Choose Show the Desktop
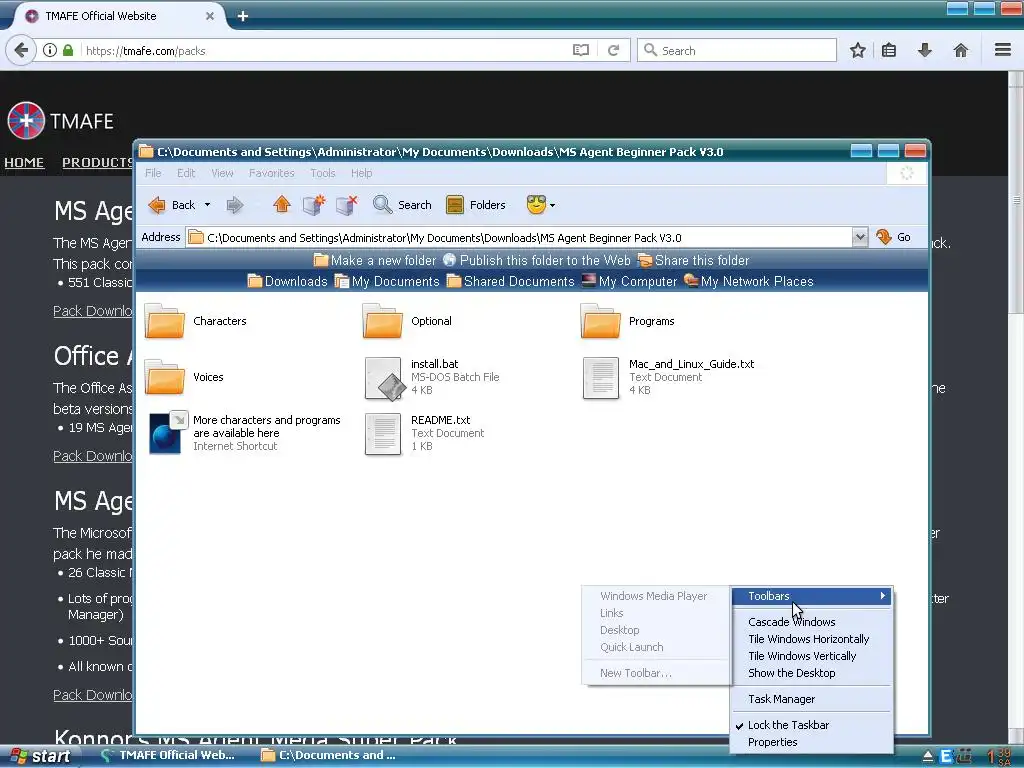Image resolution: width=1024 pixels, height=768 pixels. pos(811,673)
